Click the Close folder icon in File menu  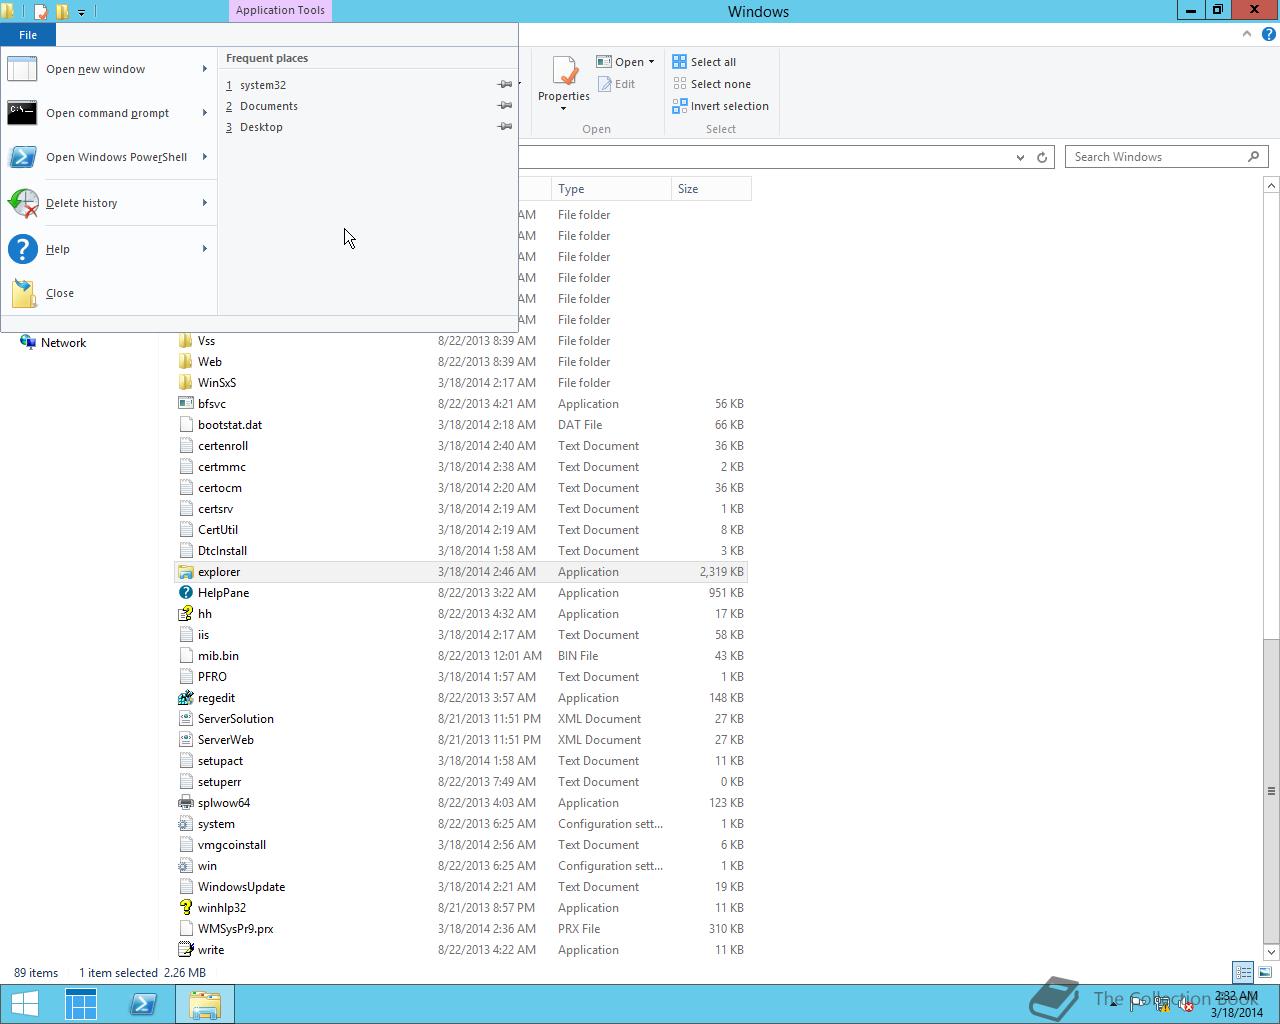(x=24, y=293)
